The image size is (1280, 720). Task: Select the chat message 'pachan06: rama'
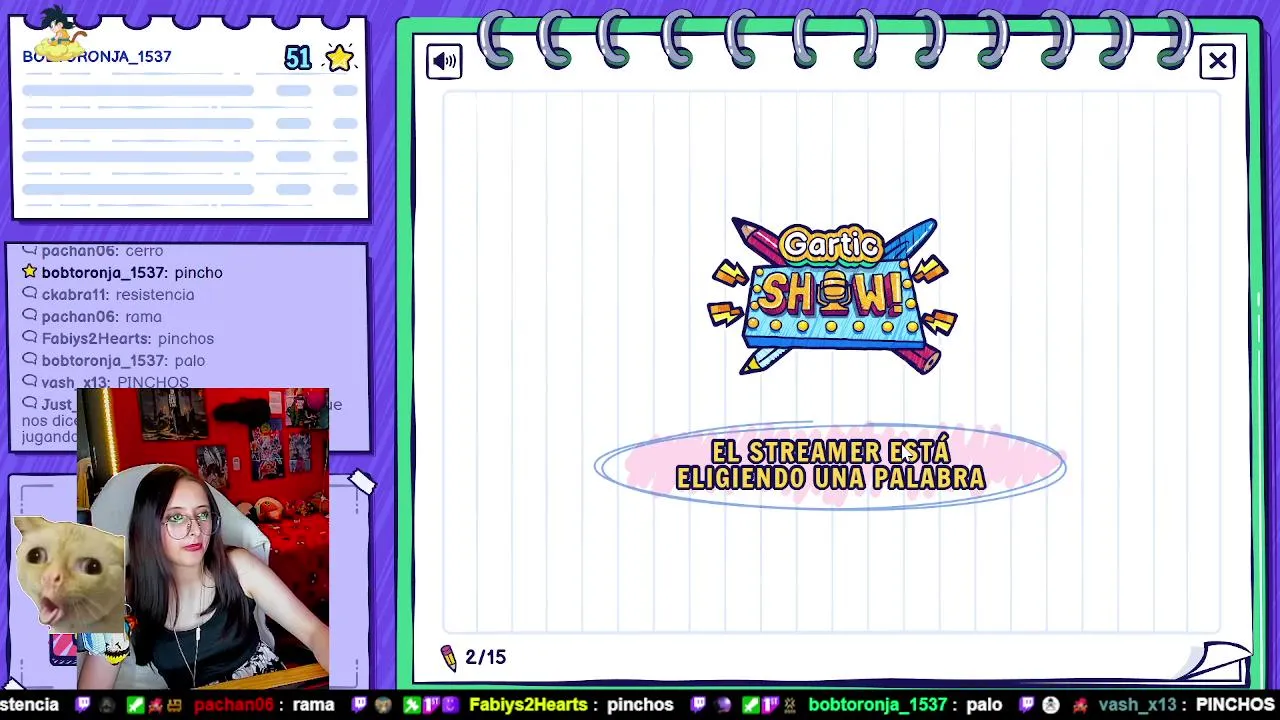click(x=101, y=316)
